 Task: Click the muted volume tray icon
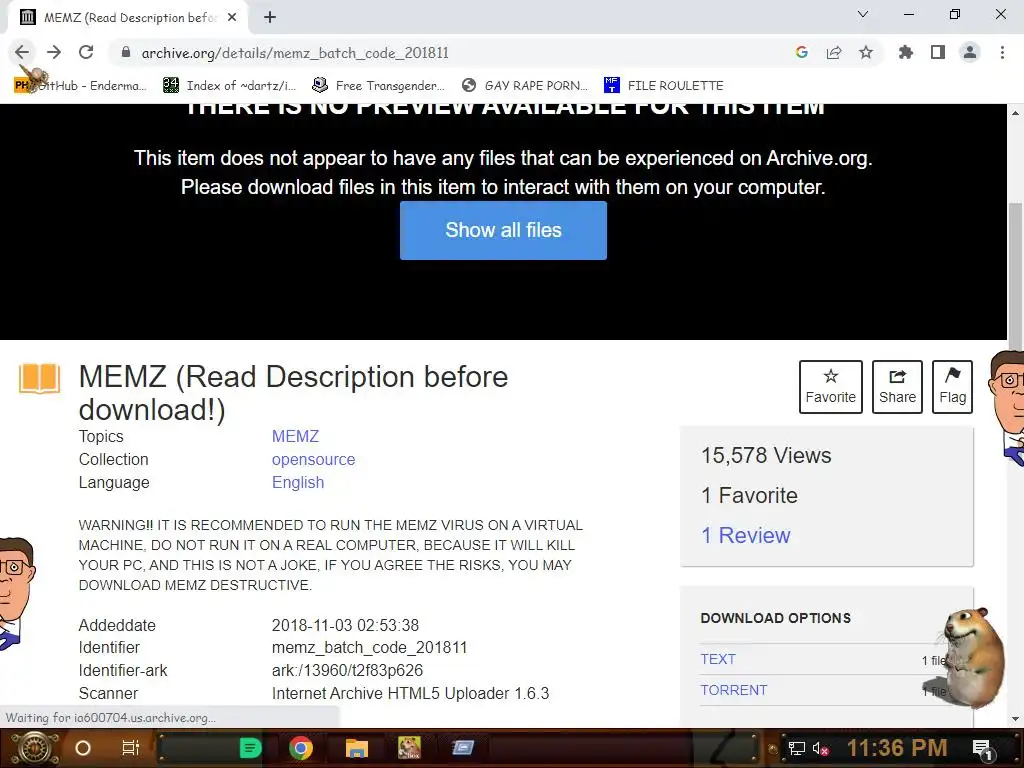pos(820,748)
